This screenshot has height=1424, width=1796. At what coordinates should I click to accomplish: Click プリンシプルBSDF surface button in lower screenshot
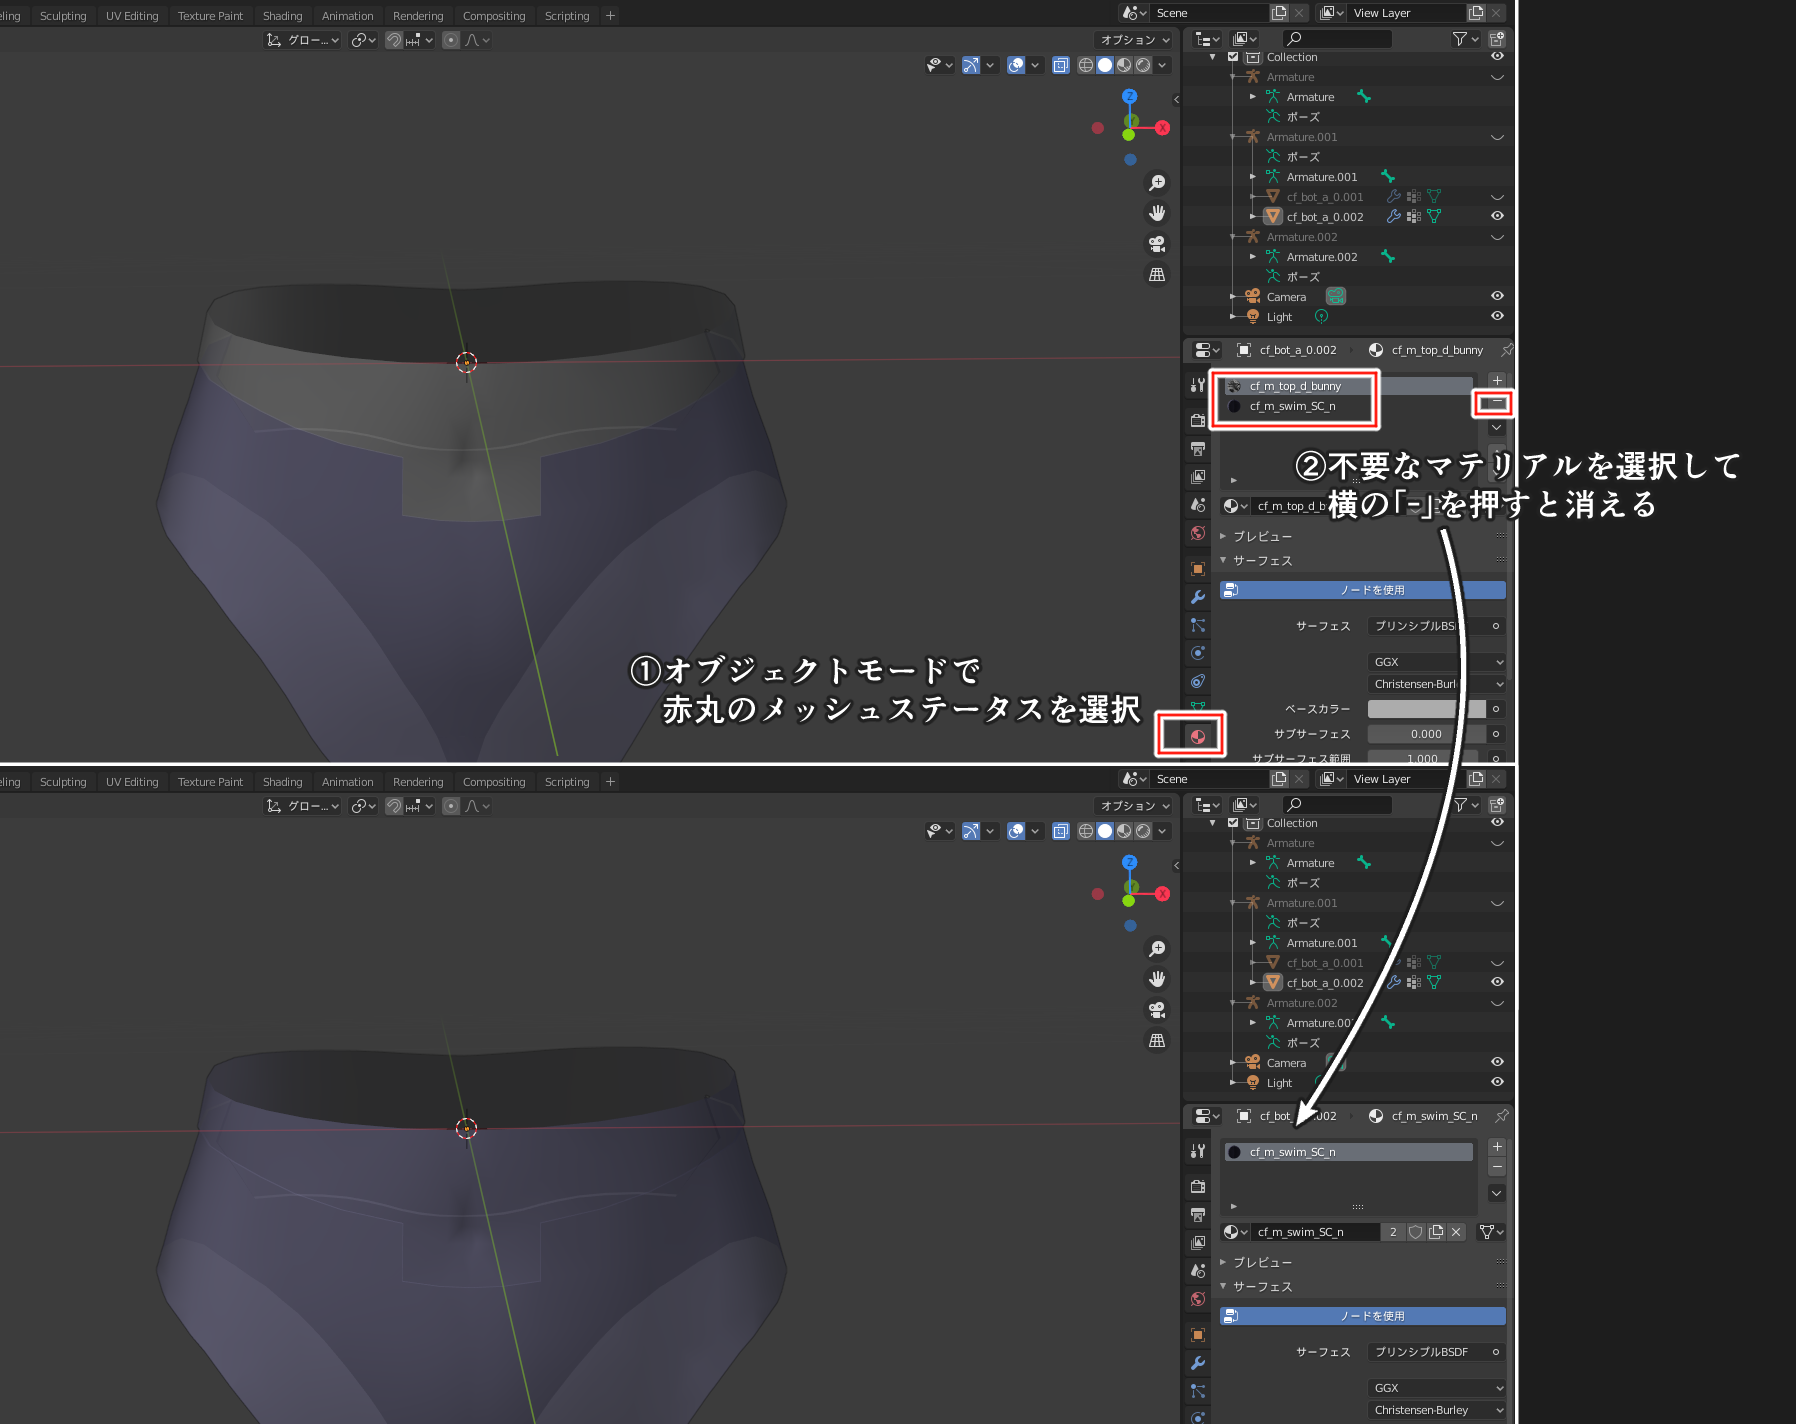[1427, 1352]
